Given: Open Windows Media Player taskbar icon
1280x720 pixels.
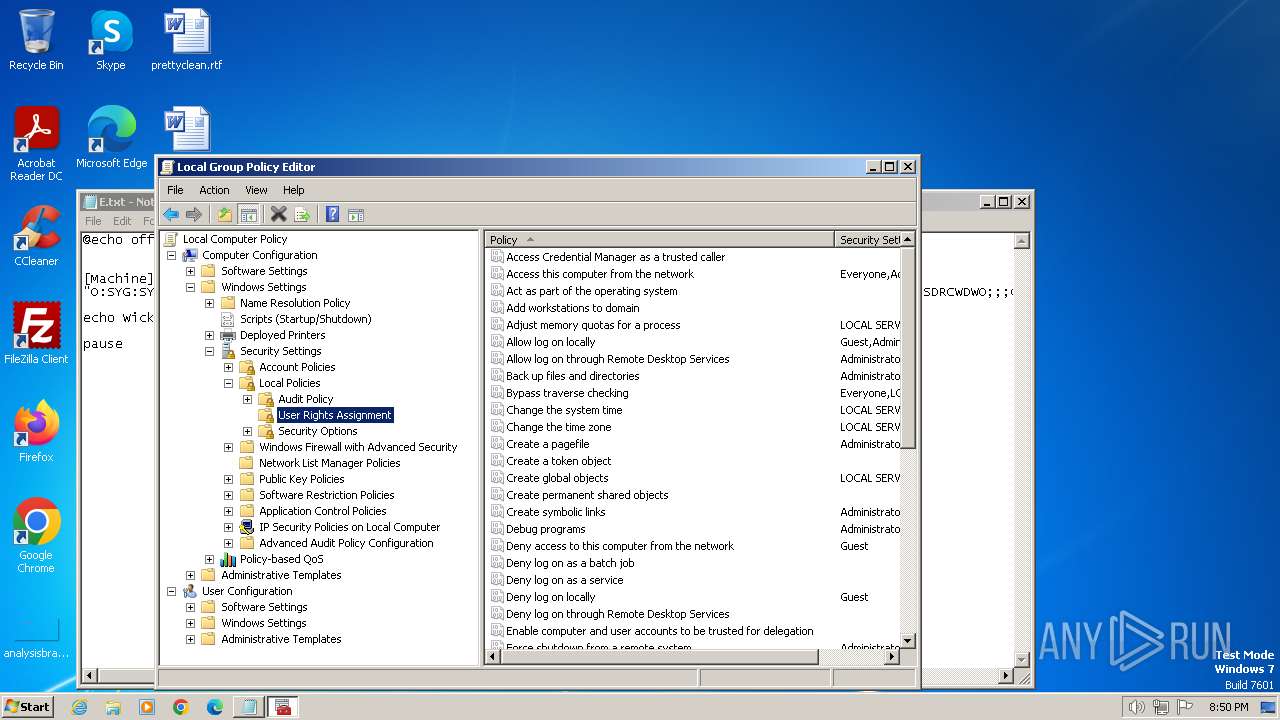Looking at the screenshot, I should coord(147,707).
